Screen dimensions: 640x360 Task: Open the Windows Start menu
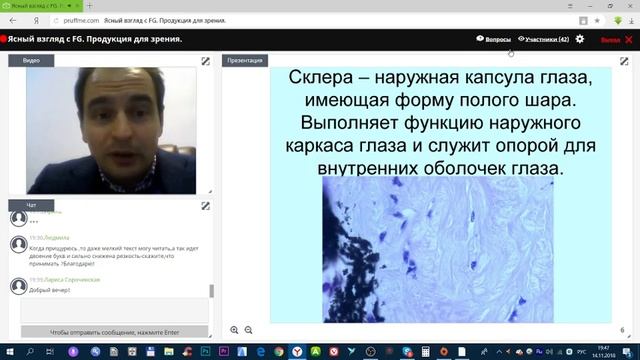point(10,351)
